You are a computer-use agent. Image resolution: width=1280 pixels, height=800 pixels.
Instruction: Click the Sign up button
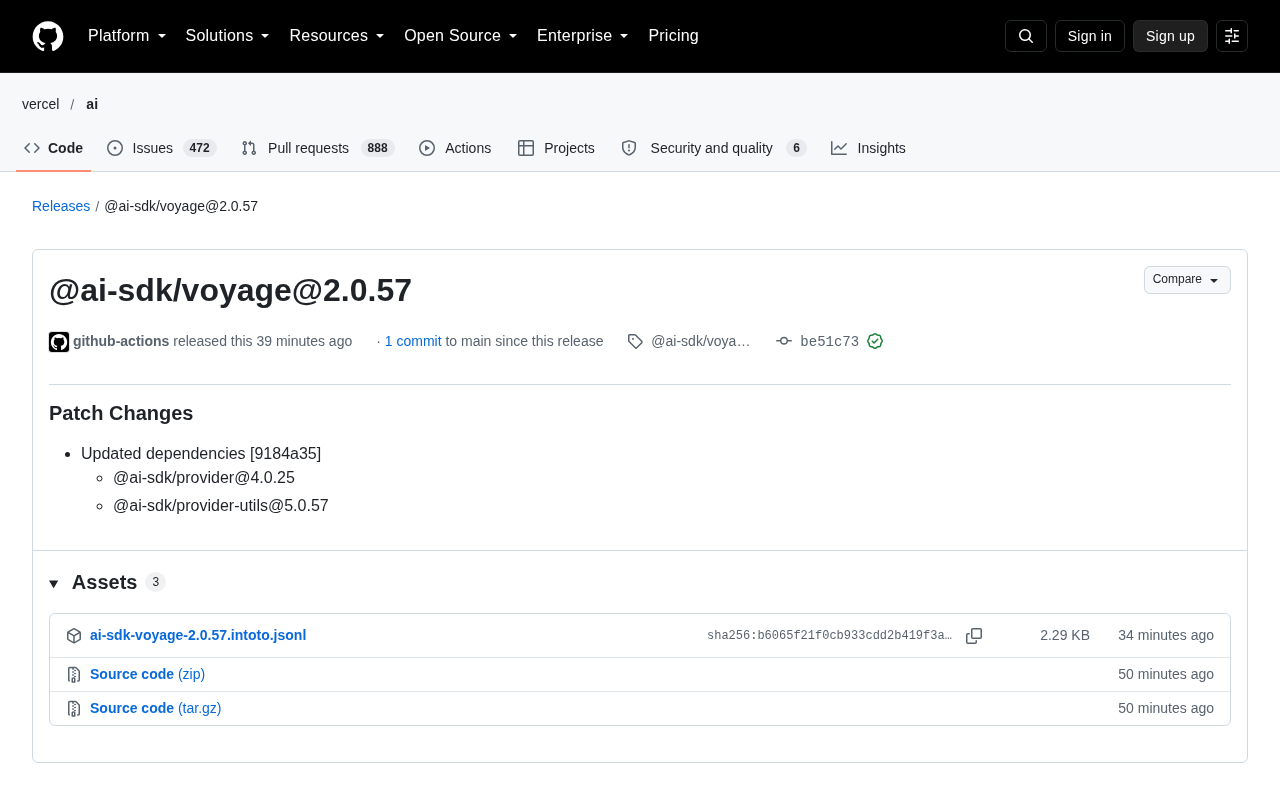point(1170,36)
